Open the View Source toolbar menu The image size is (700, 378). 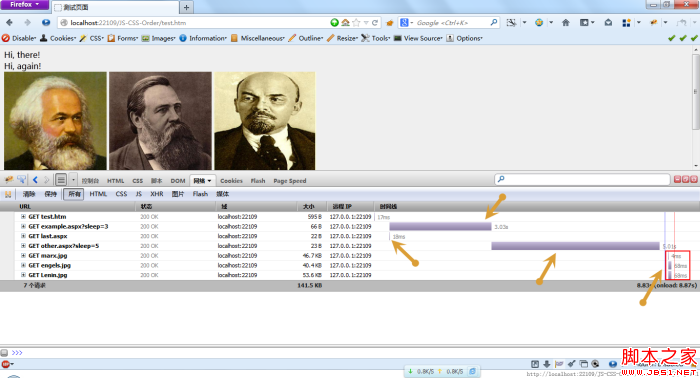pyautogui.click(x=418, y=38)
